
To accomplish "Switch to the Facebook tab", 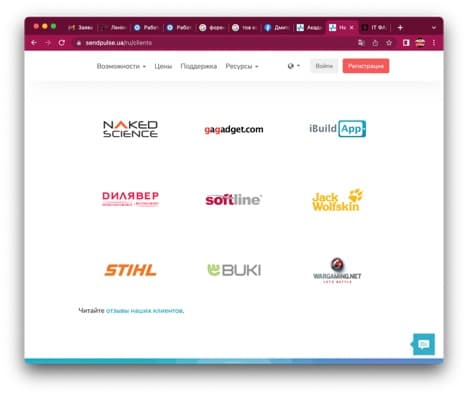I will tap(277, 28).
